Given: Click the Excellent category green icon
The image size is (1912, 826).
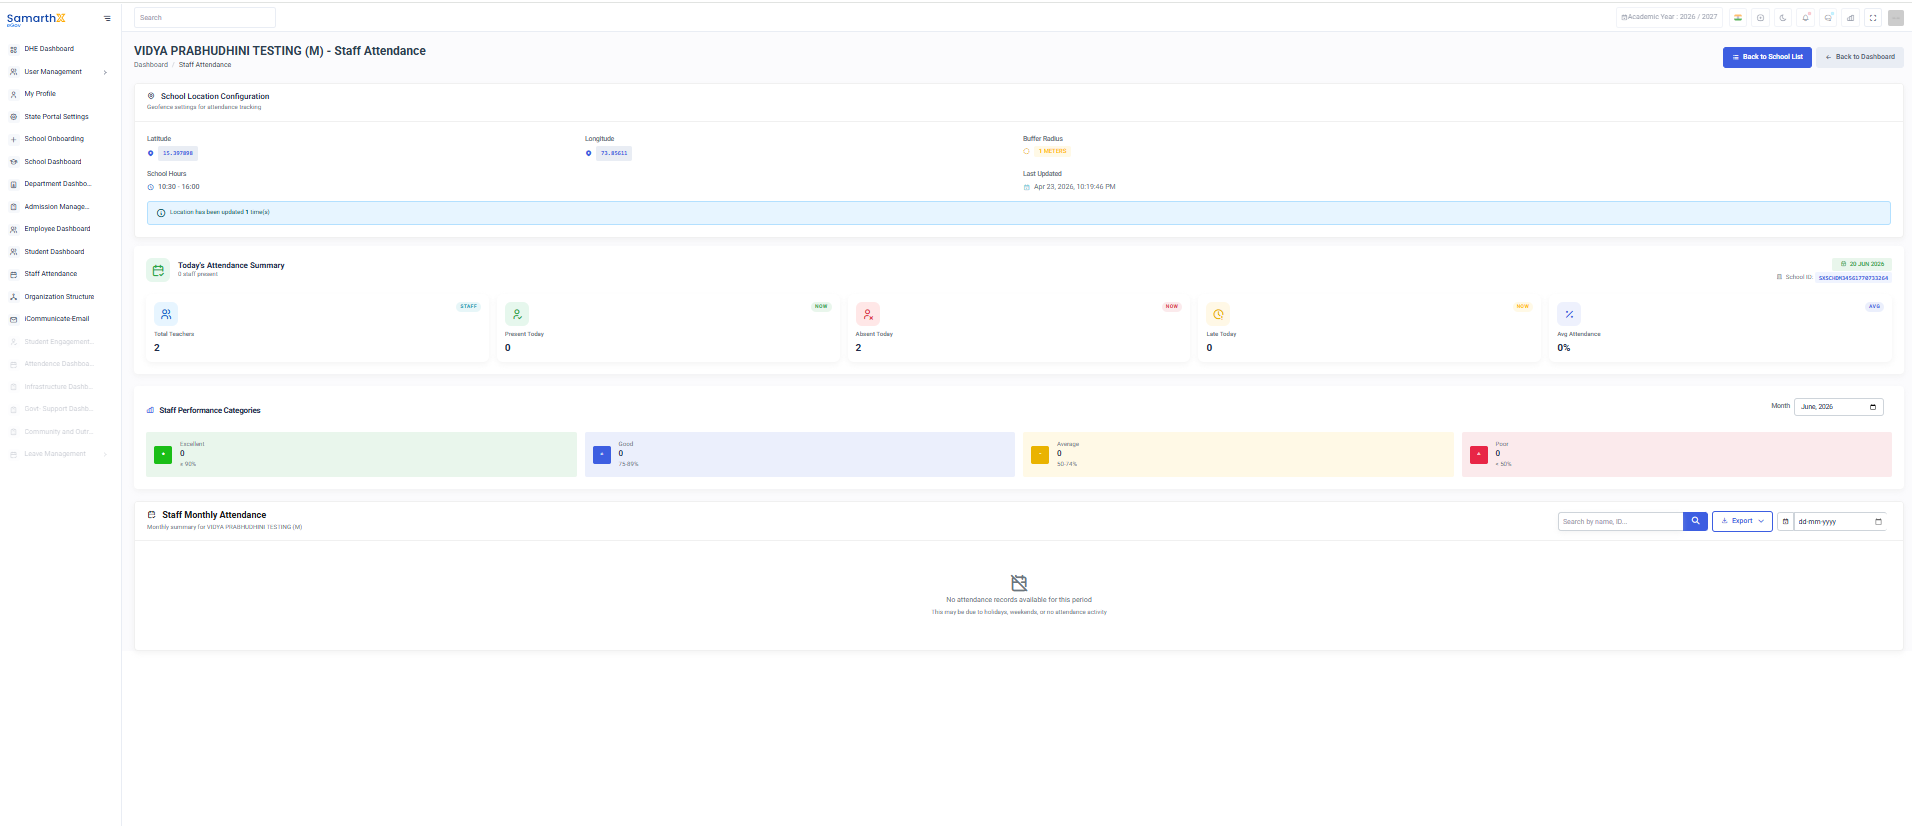Looking at the screenshot, I should pos(163,454).
